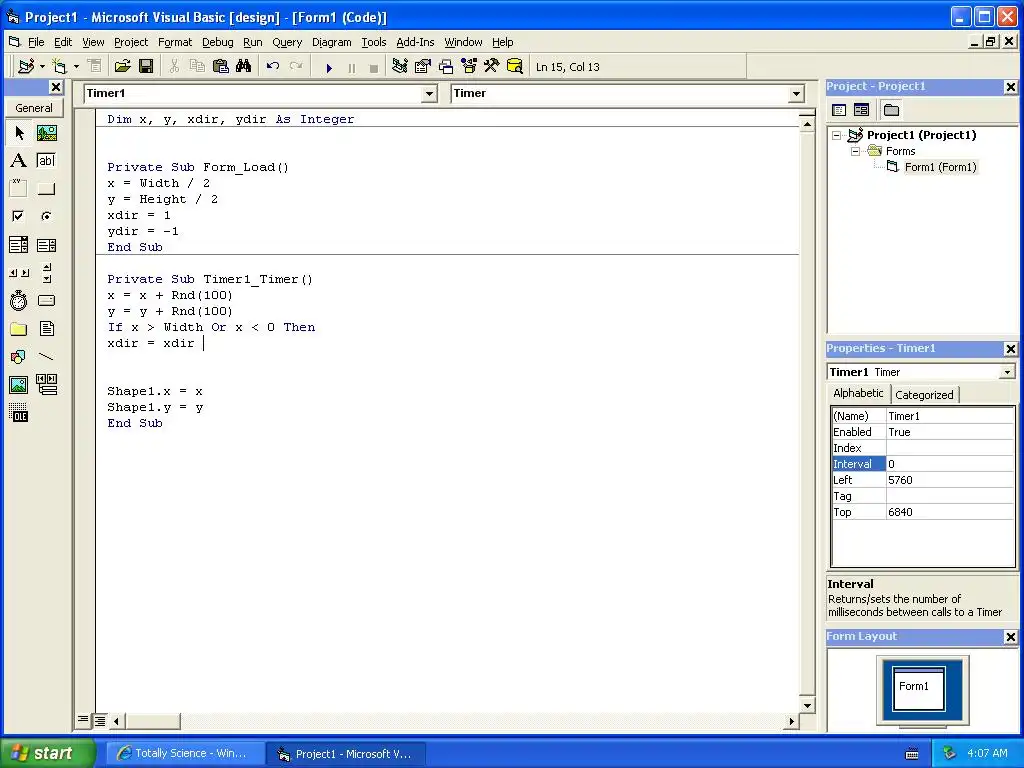The height and width of the screenshot is (768, 1024).
Task: Select the Data control tool
Action: point(46,385)
